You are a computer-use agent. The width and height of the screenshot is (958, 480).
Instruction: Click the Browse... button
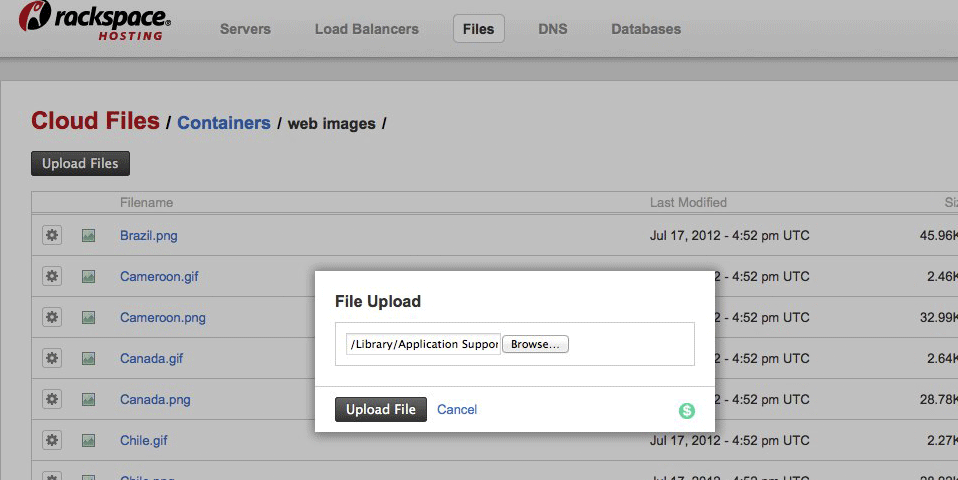535,344
